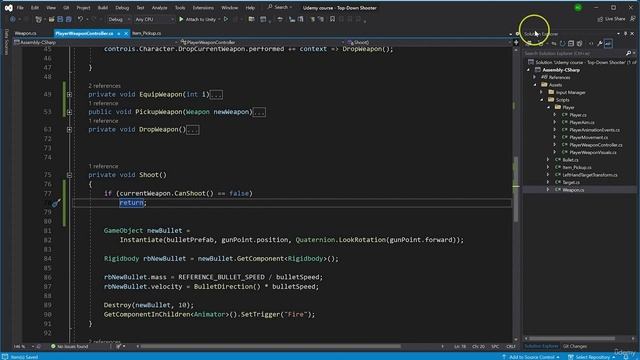Click the Visual Studio logo icon
This screenshot has width=640, height=360.
click(x=8, y=7)
